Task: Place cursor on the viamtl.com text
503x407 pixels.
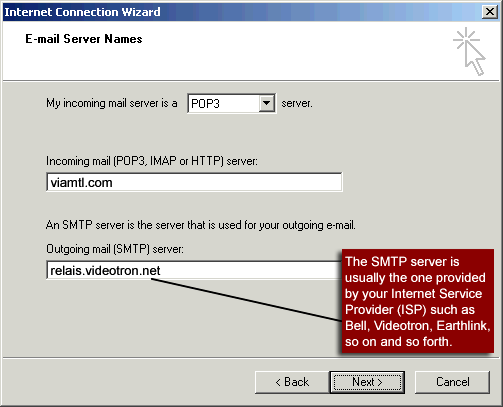Action: pos(81,183)
